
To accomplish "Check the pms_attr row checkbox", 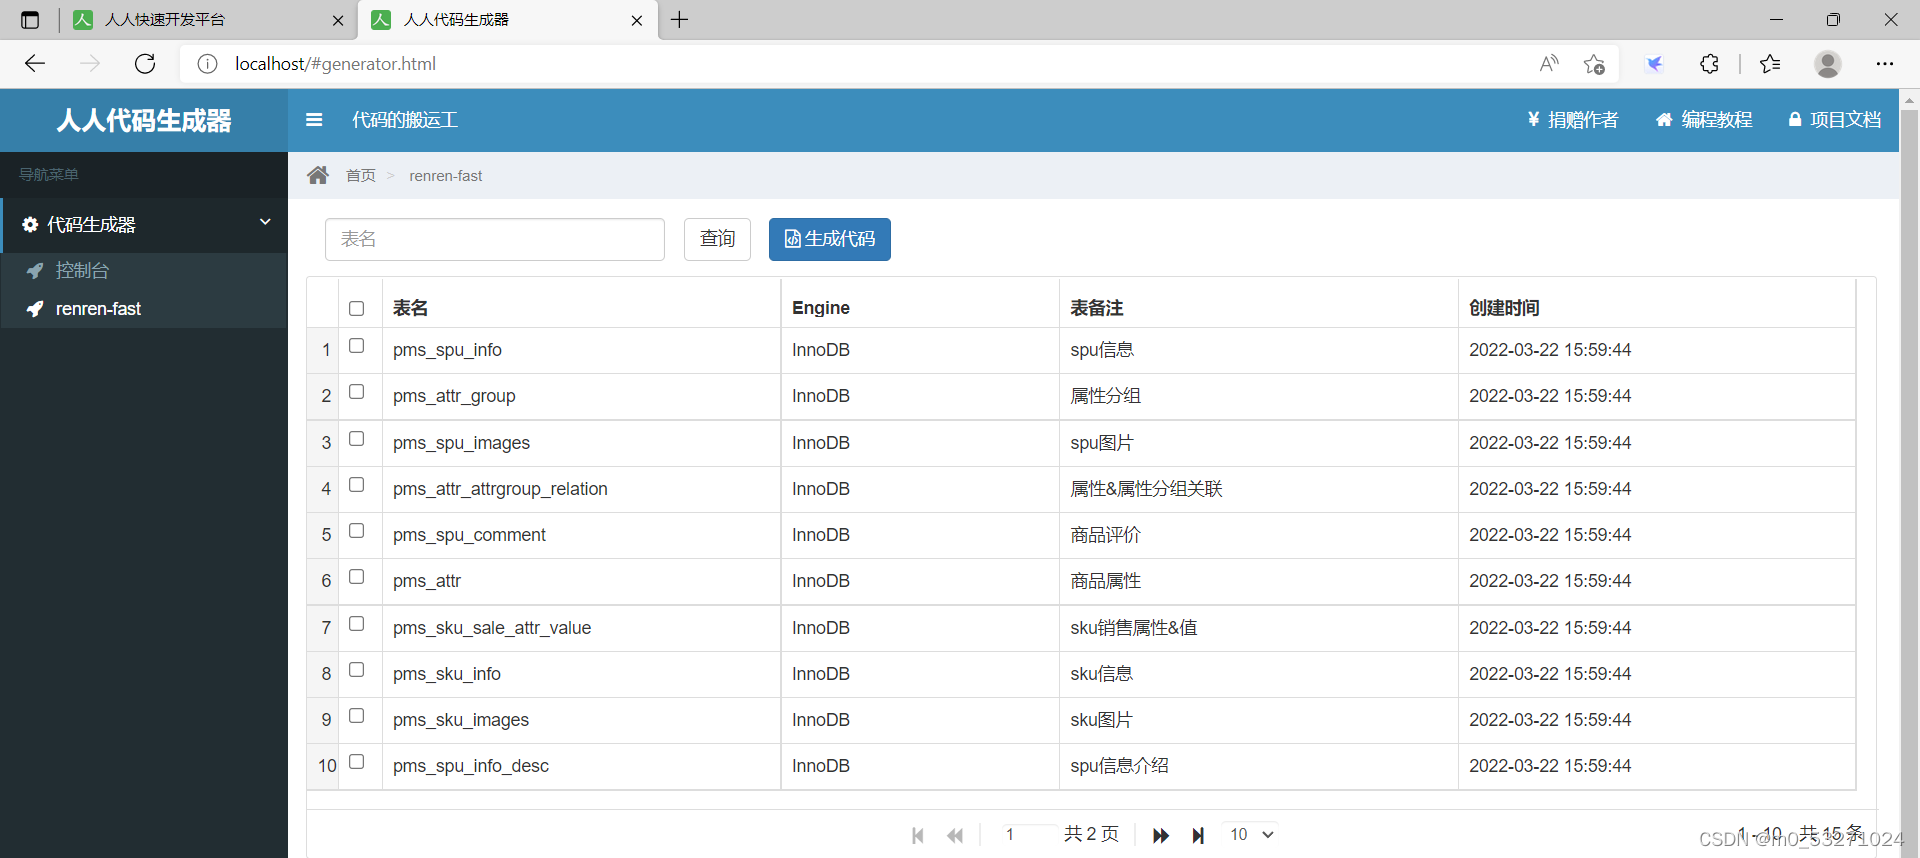I will click(x=357, y=577).
